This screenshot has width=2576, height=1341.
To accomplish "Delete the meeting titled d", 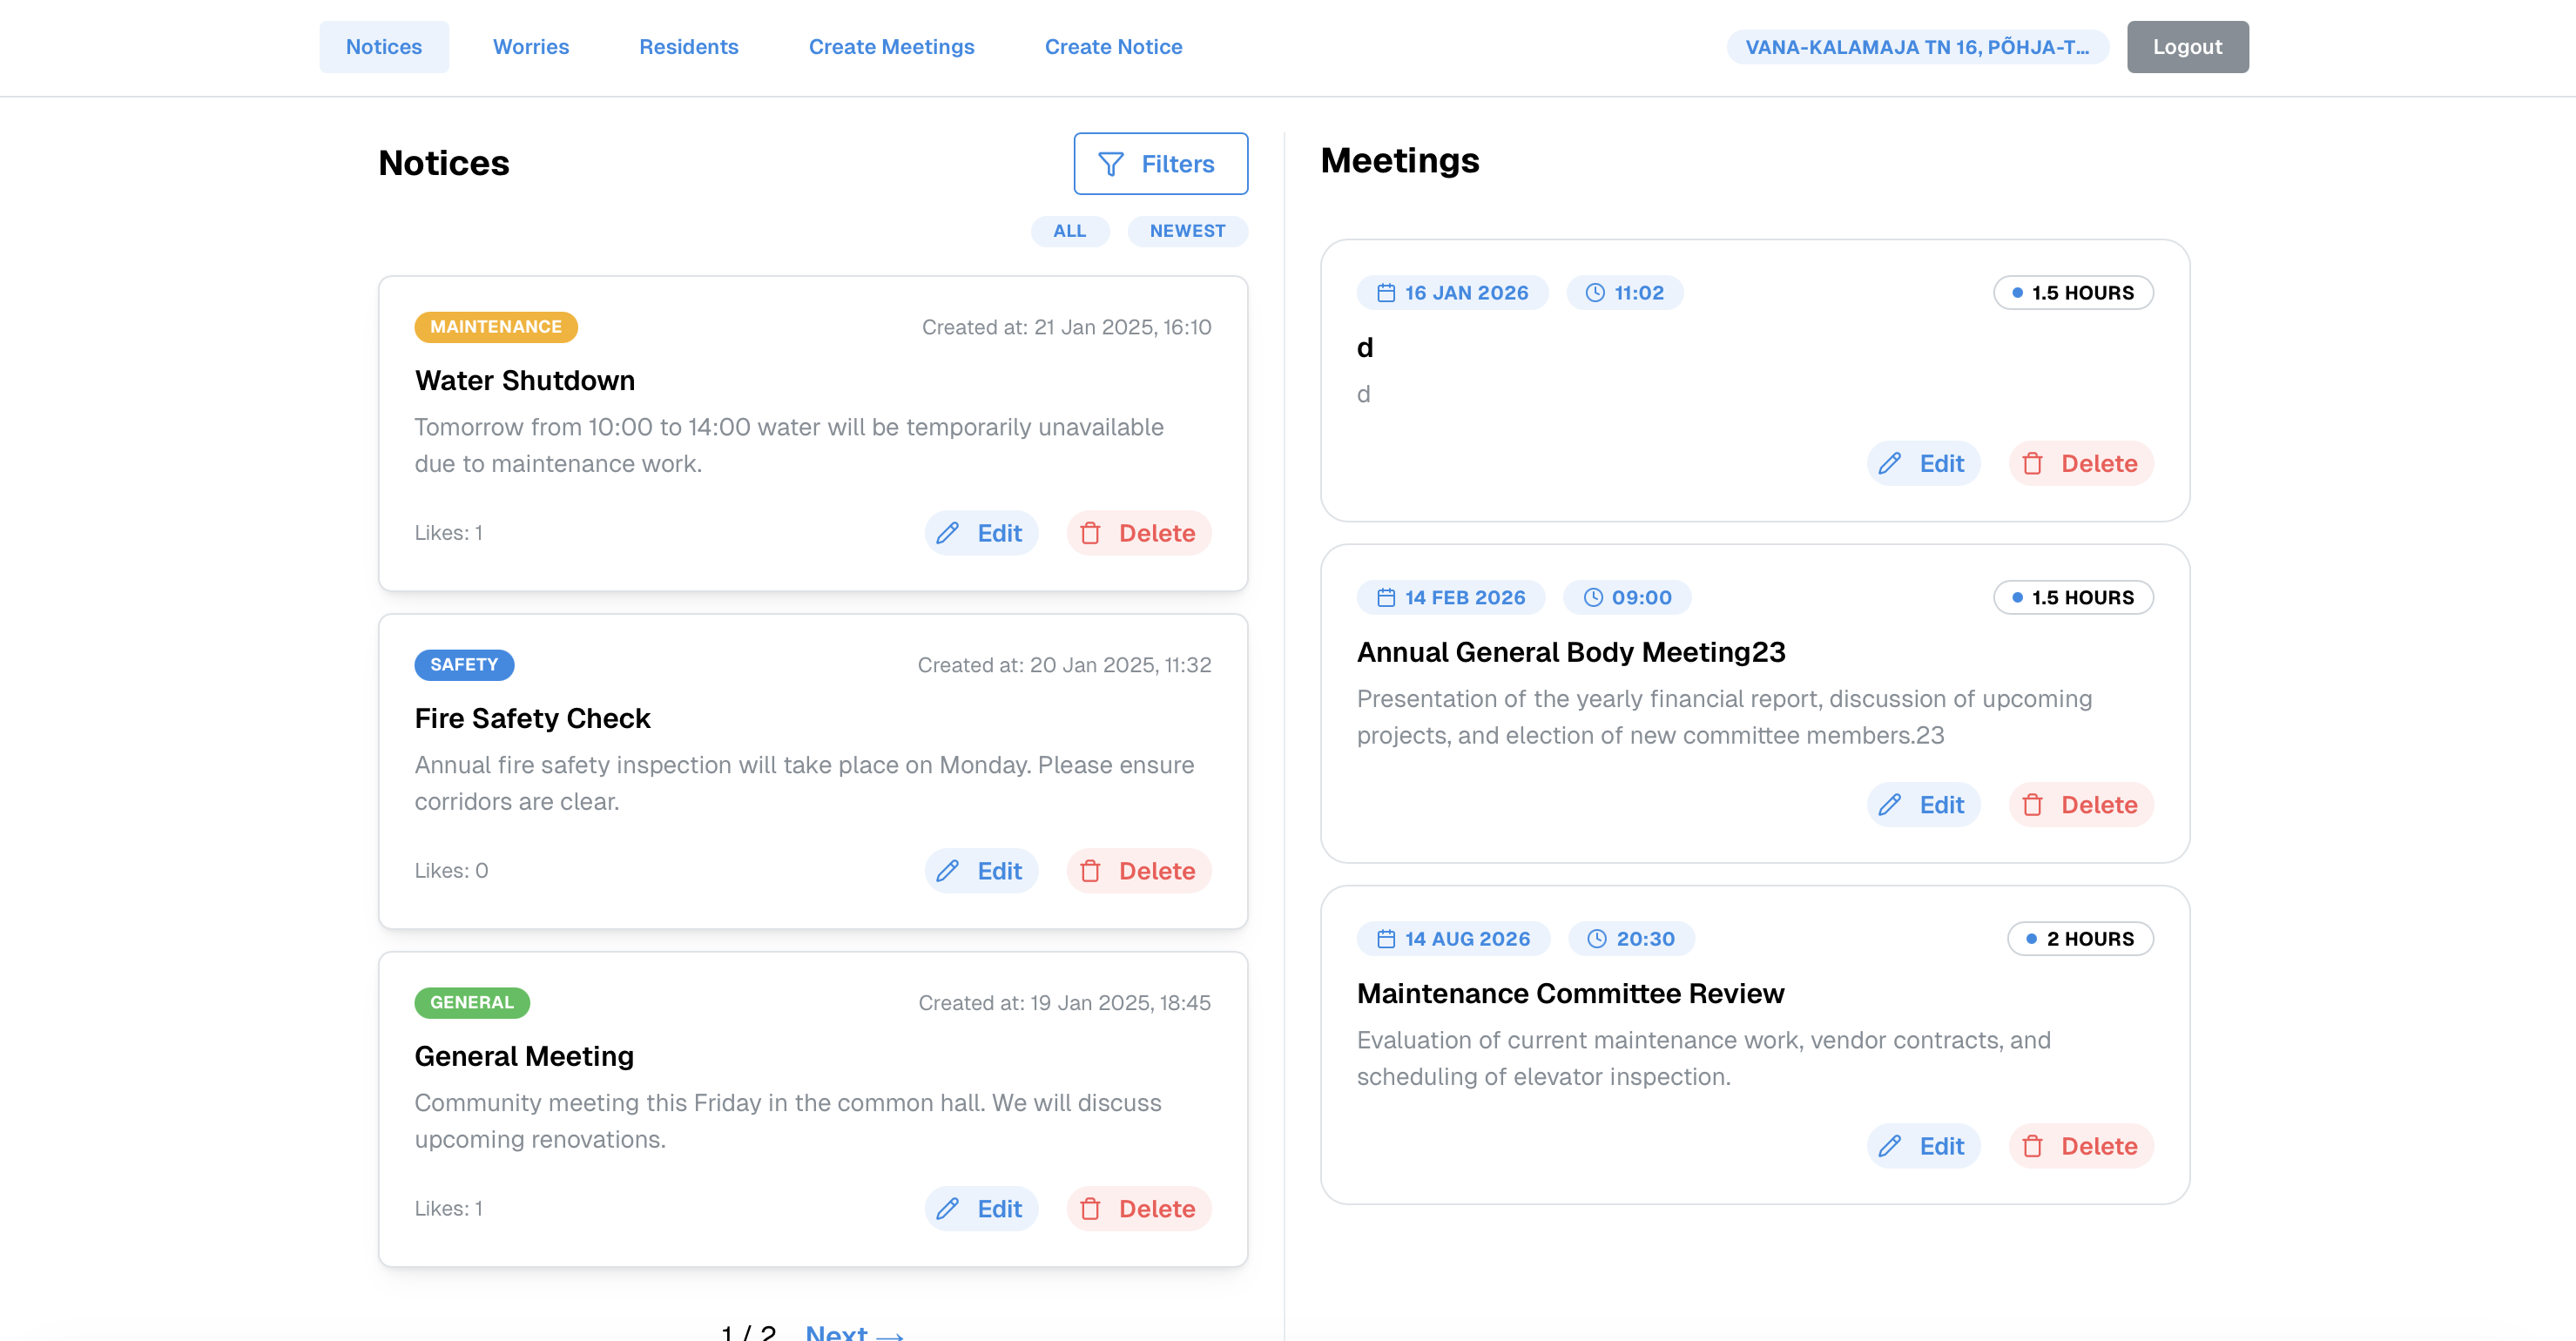I will 2080,464.
